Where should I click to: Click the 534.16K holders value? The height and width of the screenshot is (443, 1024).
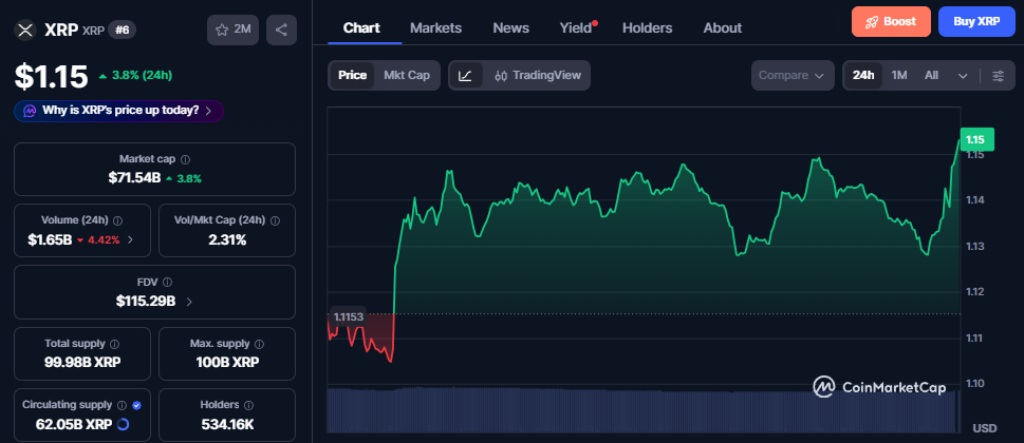(x=227, y=425)
